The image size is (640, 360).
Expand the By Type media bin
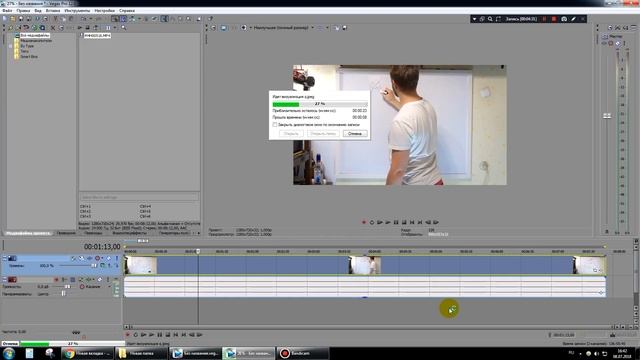(x=10, y=46)
